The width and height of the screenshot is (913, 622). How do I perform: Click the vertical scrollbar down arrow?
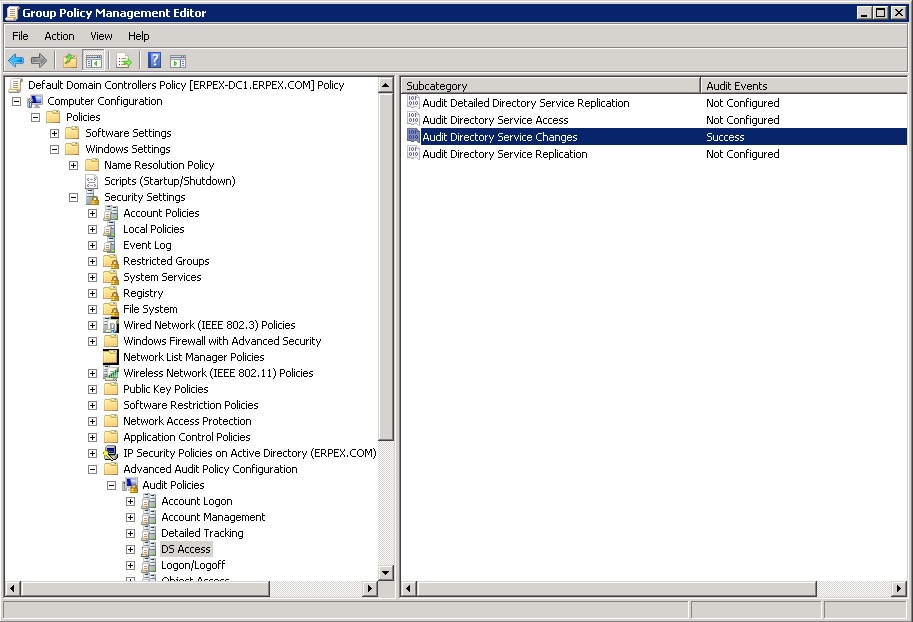coord(385,572)
